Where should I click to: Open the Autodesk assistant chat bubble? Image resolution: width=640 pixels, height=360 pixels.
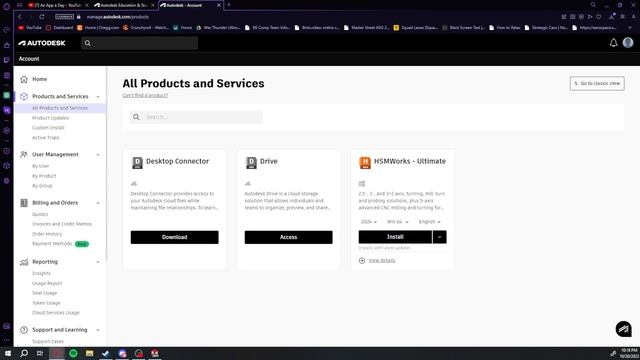[x=623, y=329]
